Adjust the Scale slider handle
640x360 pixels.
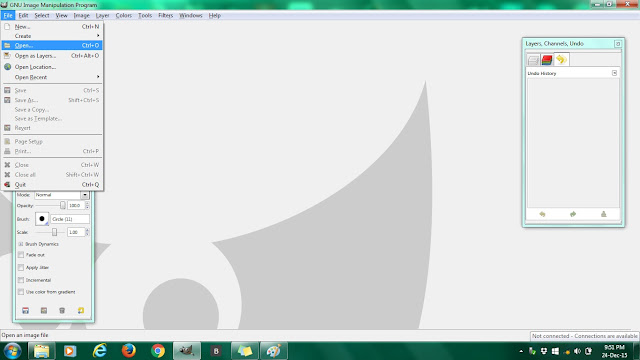tap(54, 232)
